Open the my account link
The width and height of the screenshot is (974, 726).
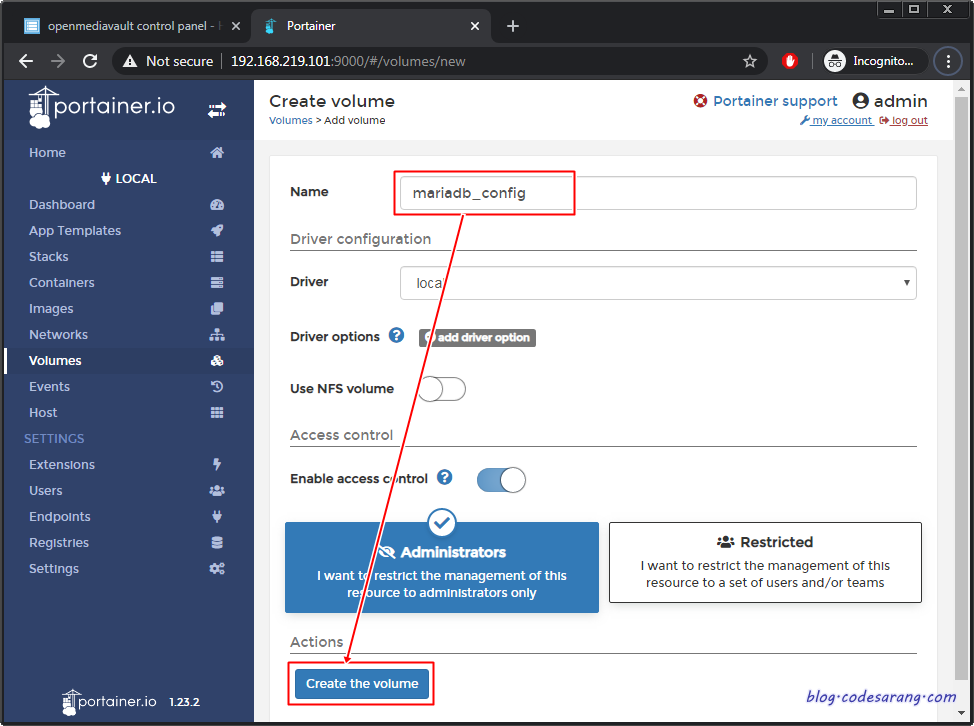coord(836,120)
